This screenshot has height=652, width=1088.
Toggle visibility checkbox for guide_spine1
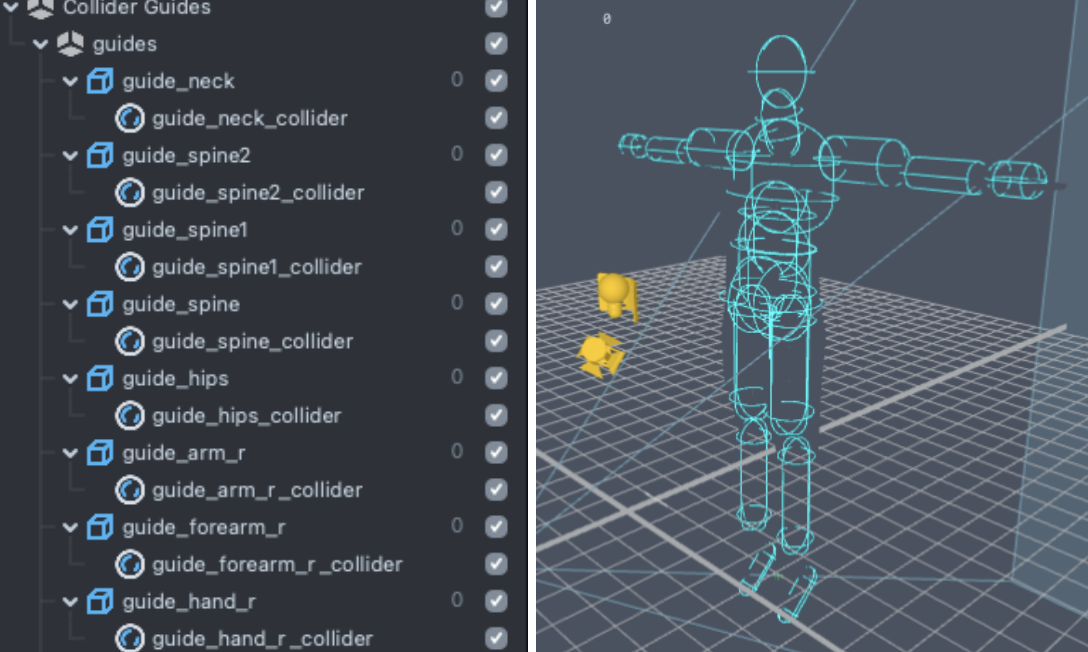pos(496,229)
